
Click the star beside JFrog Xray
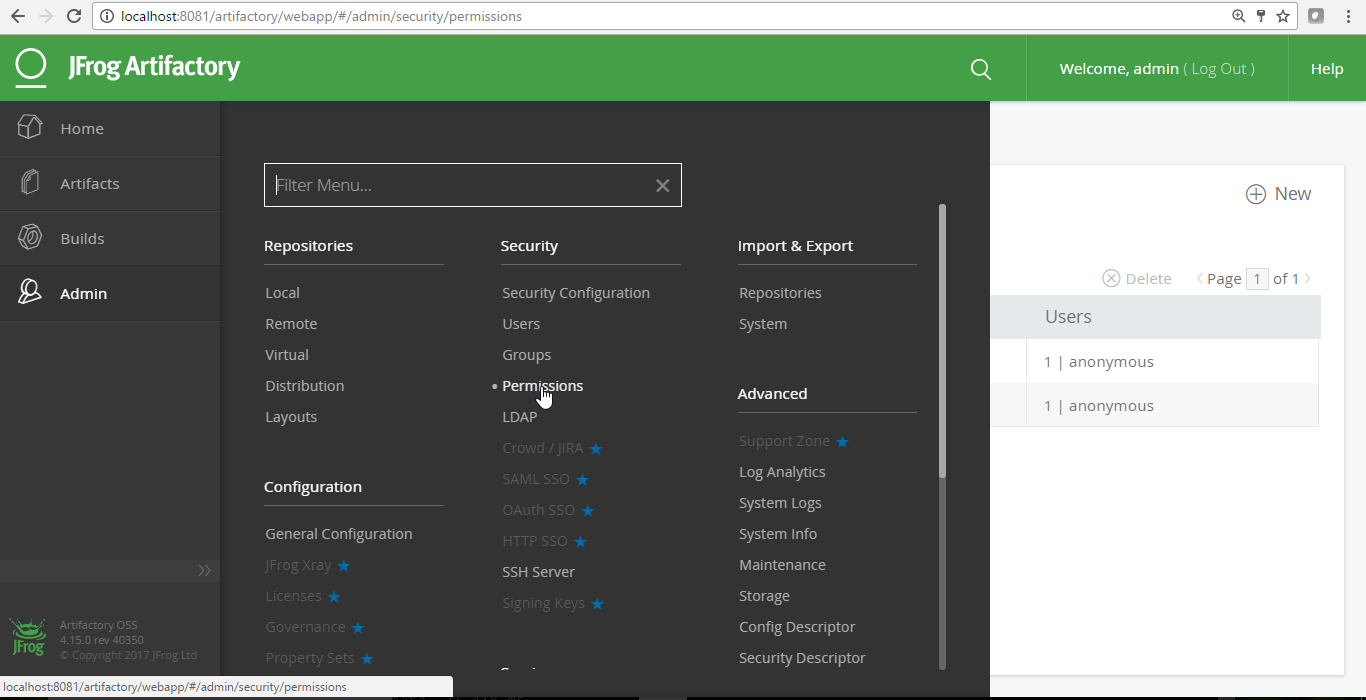[344, 566]
